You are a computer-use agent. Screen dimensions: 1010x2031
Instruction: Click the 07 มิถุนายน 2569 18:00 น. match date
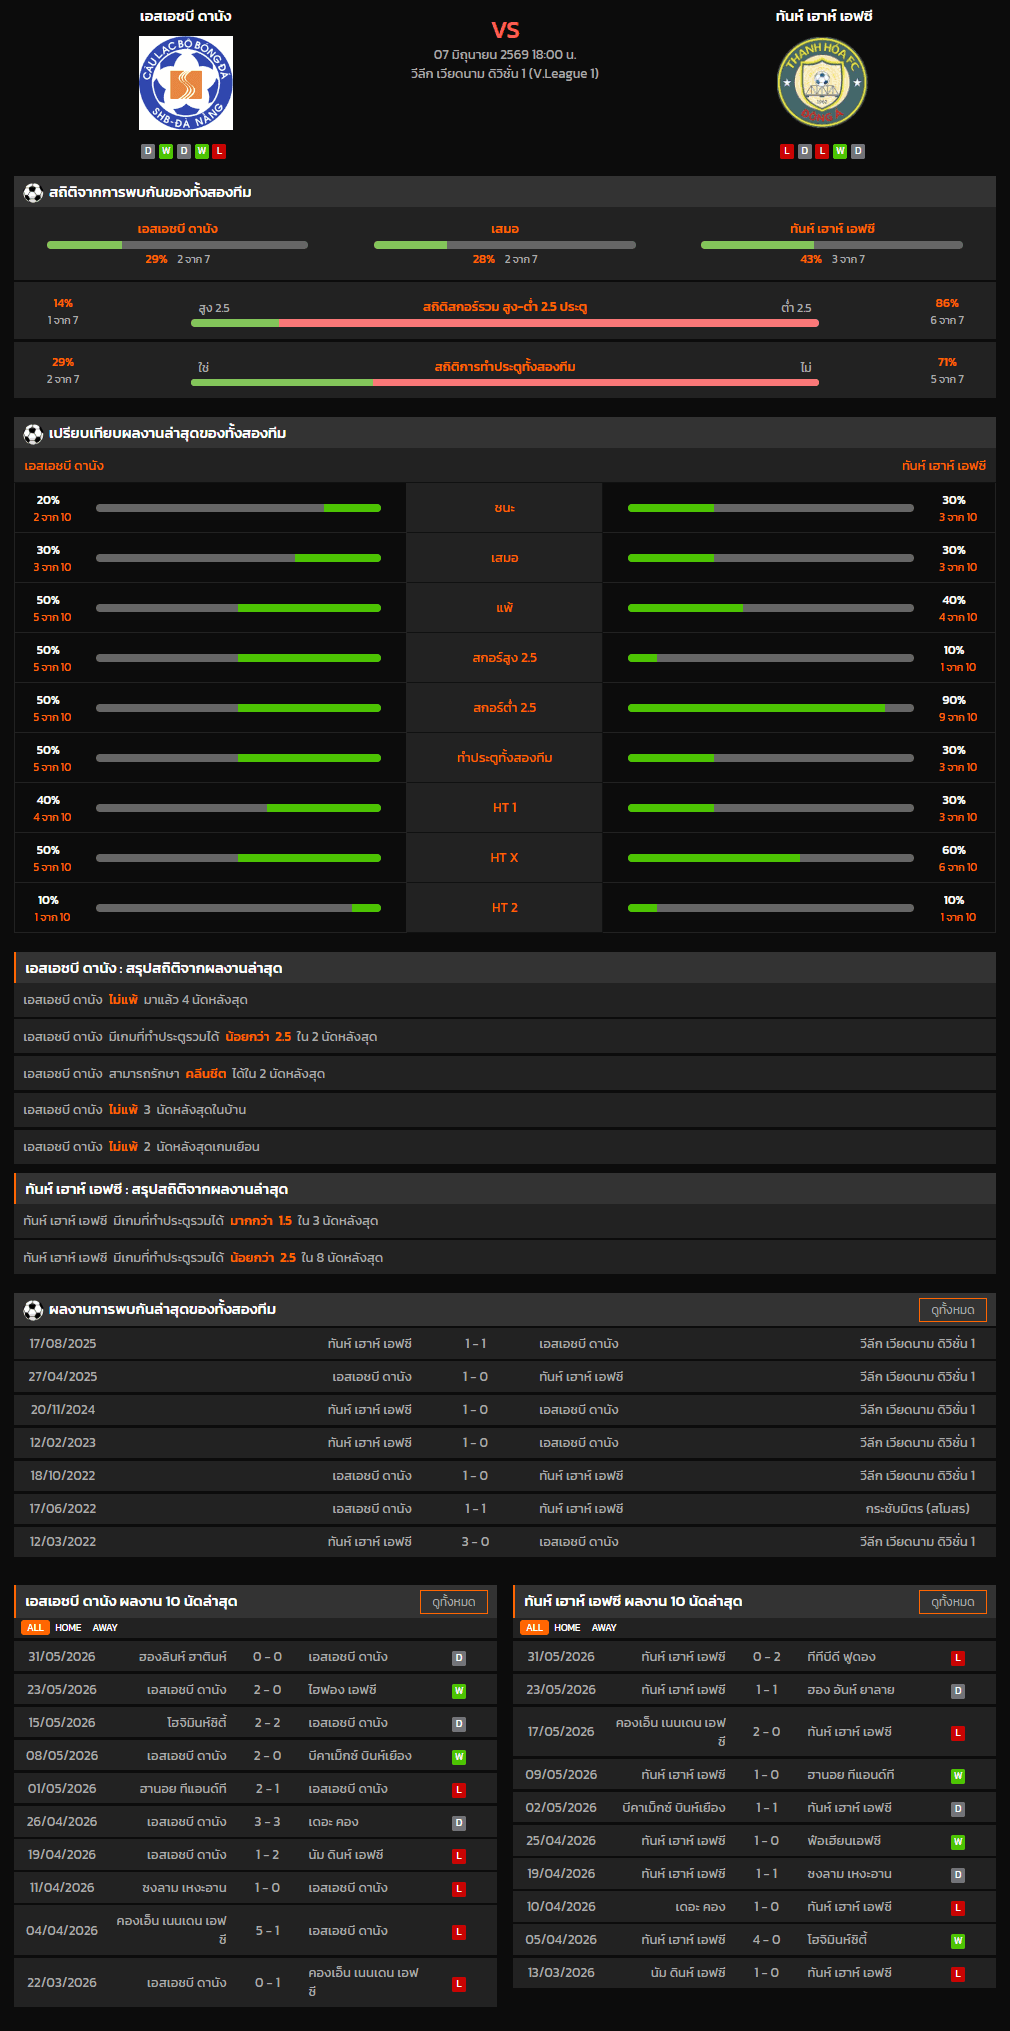(x=505, y=55)
